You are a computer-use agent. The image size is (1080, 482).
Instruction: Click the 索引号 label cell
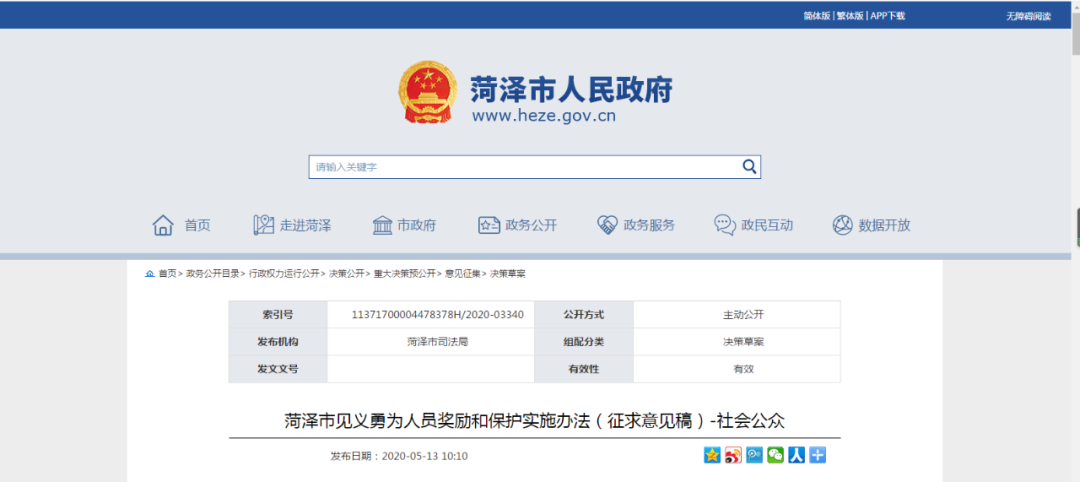pyautogui.click(x=278, y=315)
